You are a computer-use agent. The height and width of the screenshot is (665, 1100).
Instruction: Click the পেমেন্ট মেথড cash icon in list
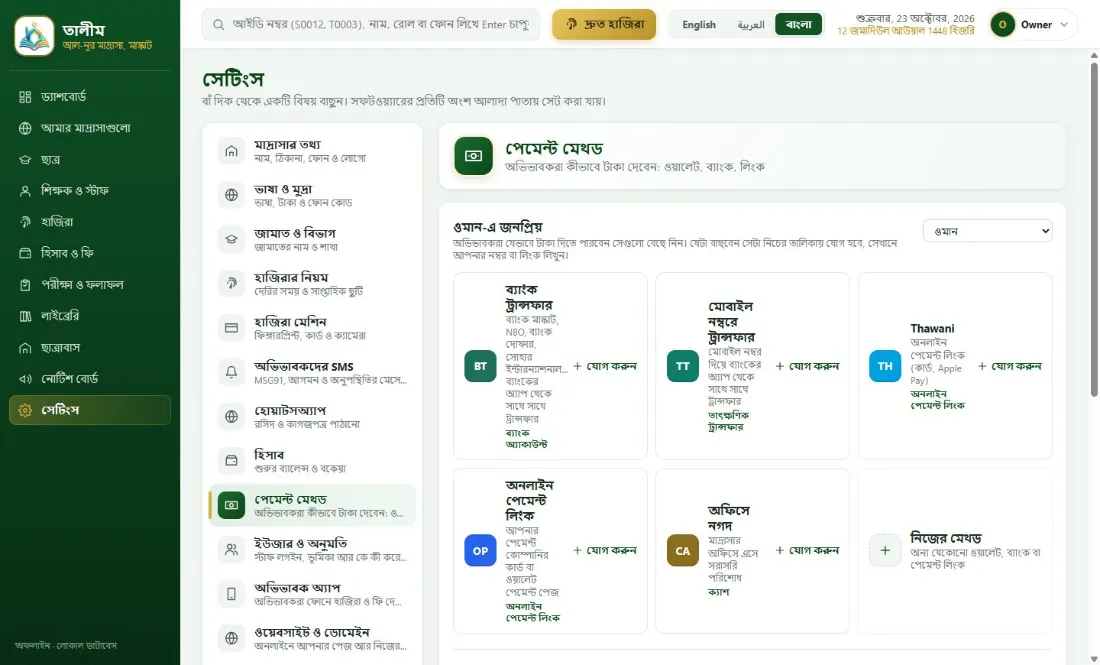tap(232, 505)
